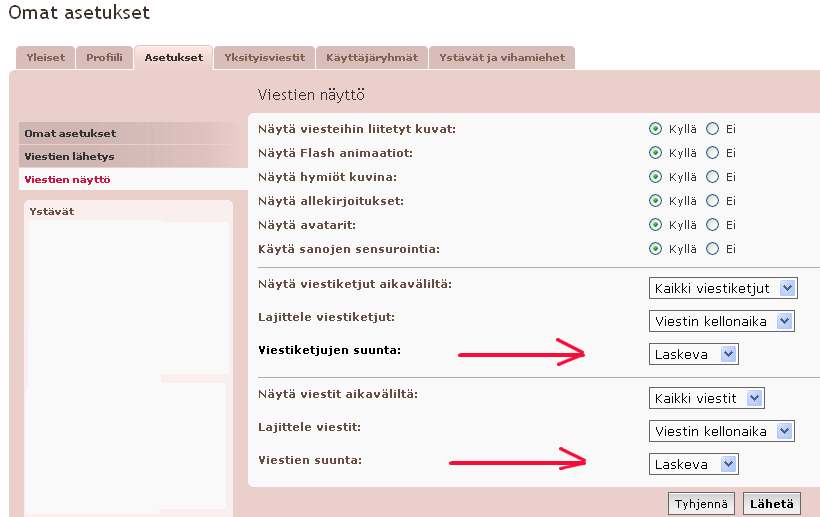The height and width of the screenshot is (517, 820).
Task: Expand Viestien suunta Laskeva dropdown
Action: coord(693,464)
